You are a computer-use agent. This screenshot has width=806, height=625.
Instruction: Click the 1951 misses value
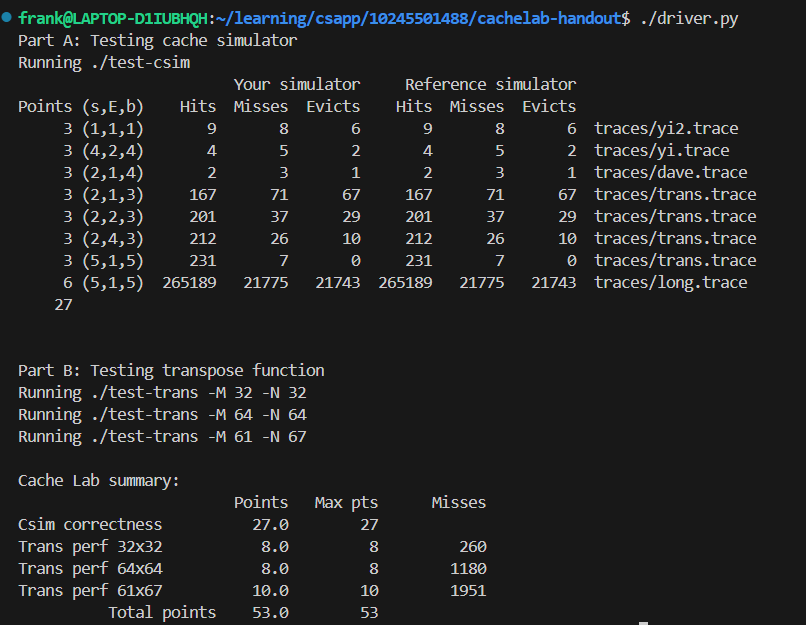click(468, 591)
